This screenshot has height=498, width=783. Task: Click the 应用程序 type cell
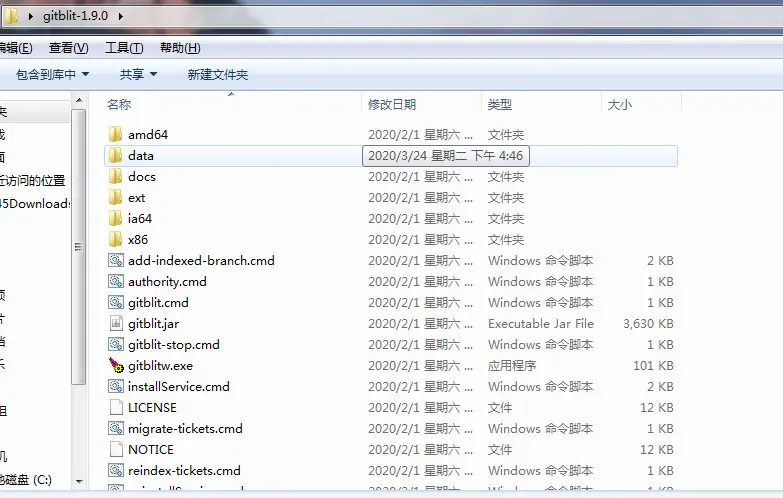coord(512,366)
